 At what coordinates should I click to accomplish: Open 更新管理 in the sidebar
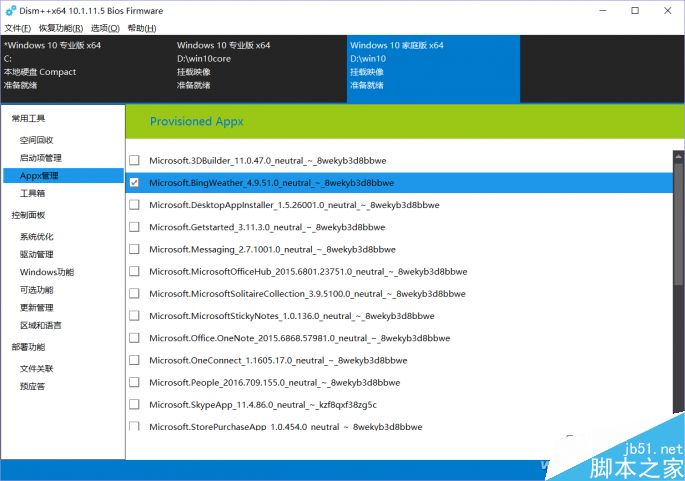coord(36,308)
